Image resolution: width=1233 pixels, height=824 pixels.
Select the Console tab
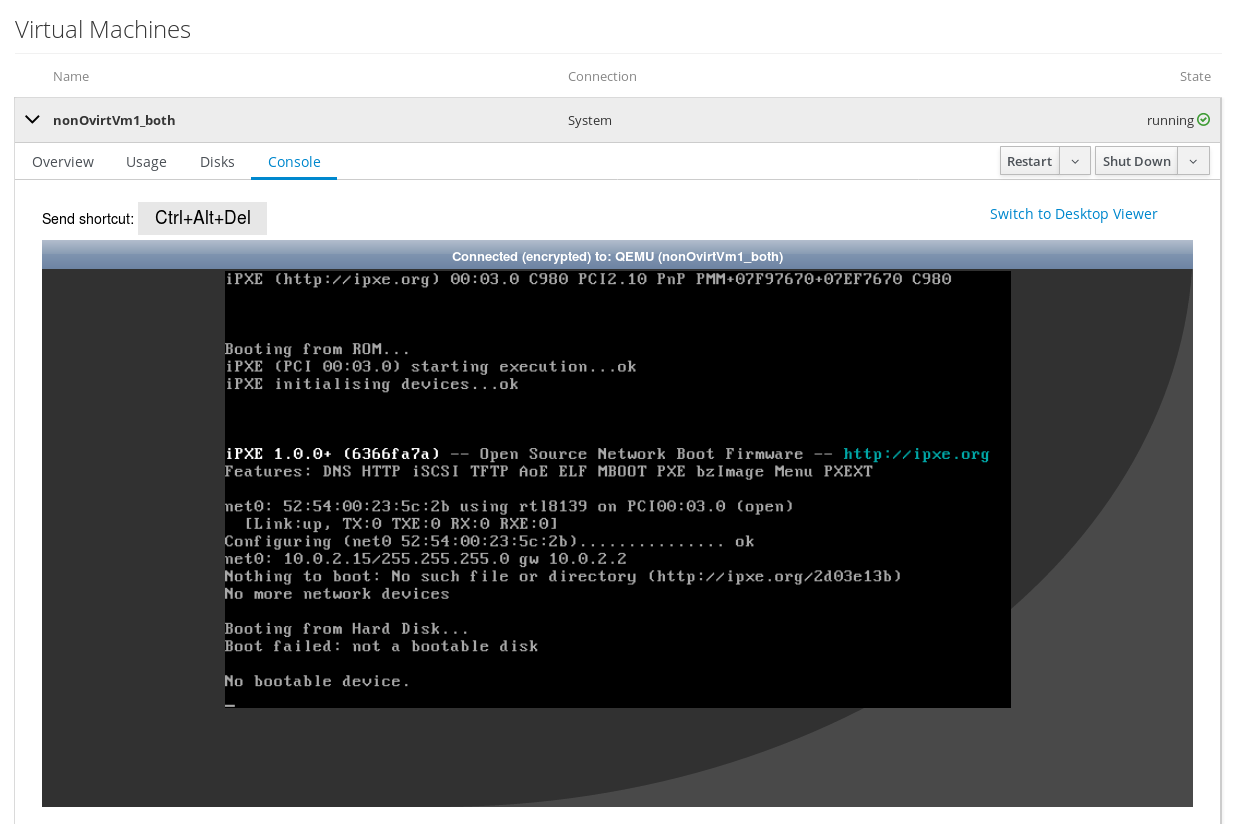(x=294, y=162)
